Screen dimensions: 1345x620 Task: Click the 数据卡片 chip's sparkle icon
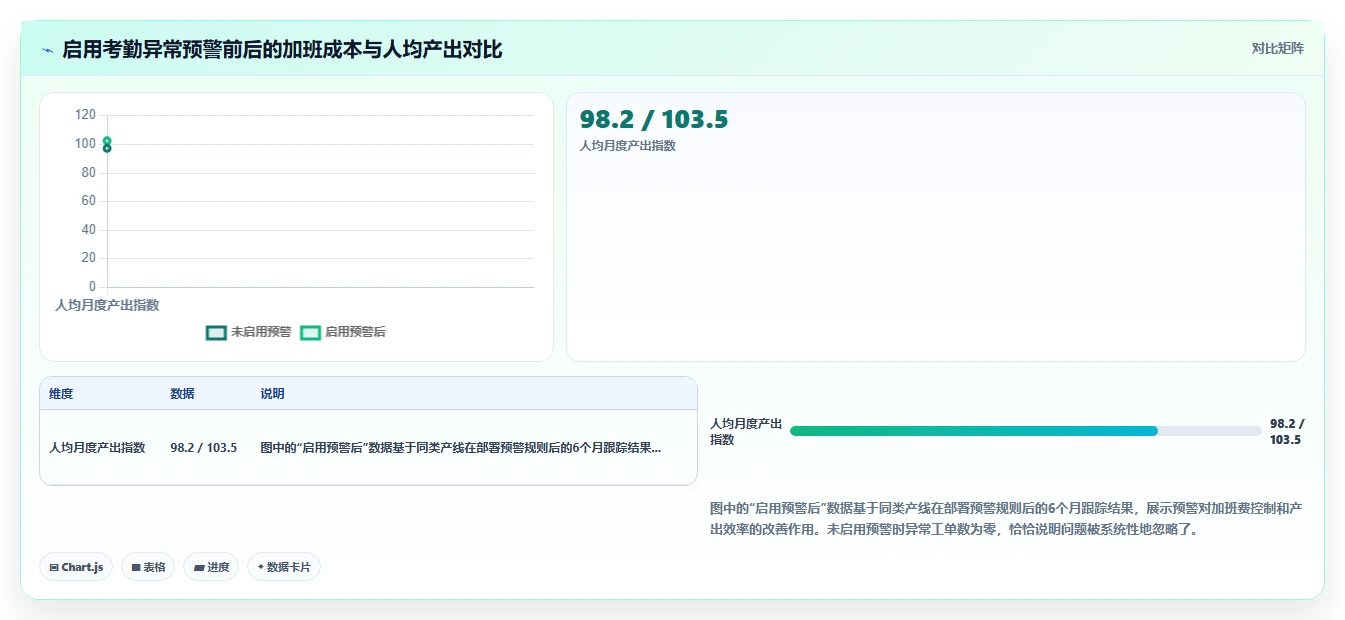[x=261, y=567]
